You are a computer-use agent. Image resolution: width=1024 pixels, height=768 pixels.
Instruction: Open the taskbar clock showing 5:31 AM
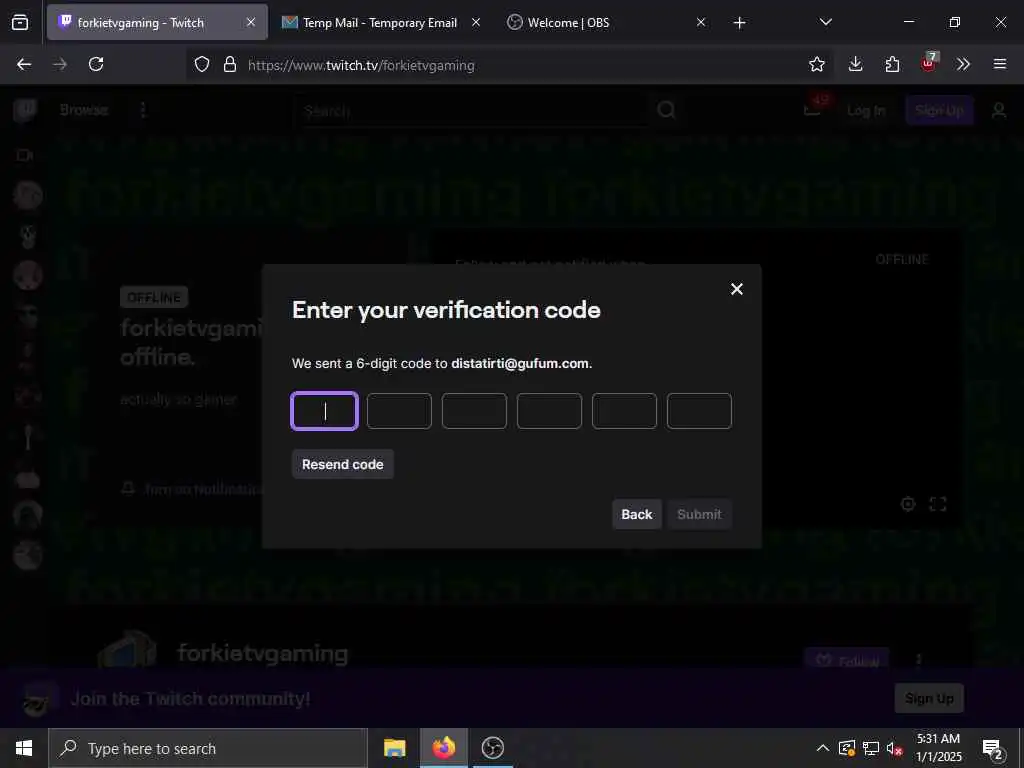click(x=938, y=748)
